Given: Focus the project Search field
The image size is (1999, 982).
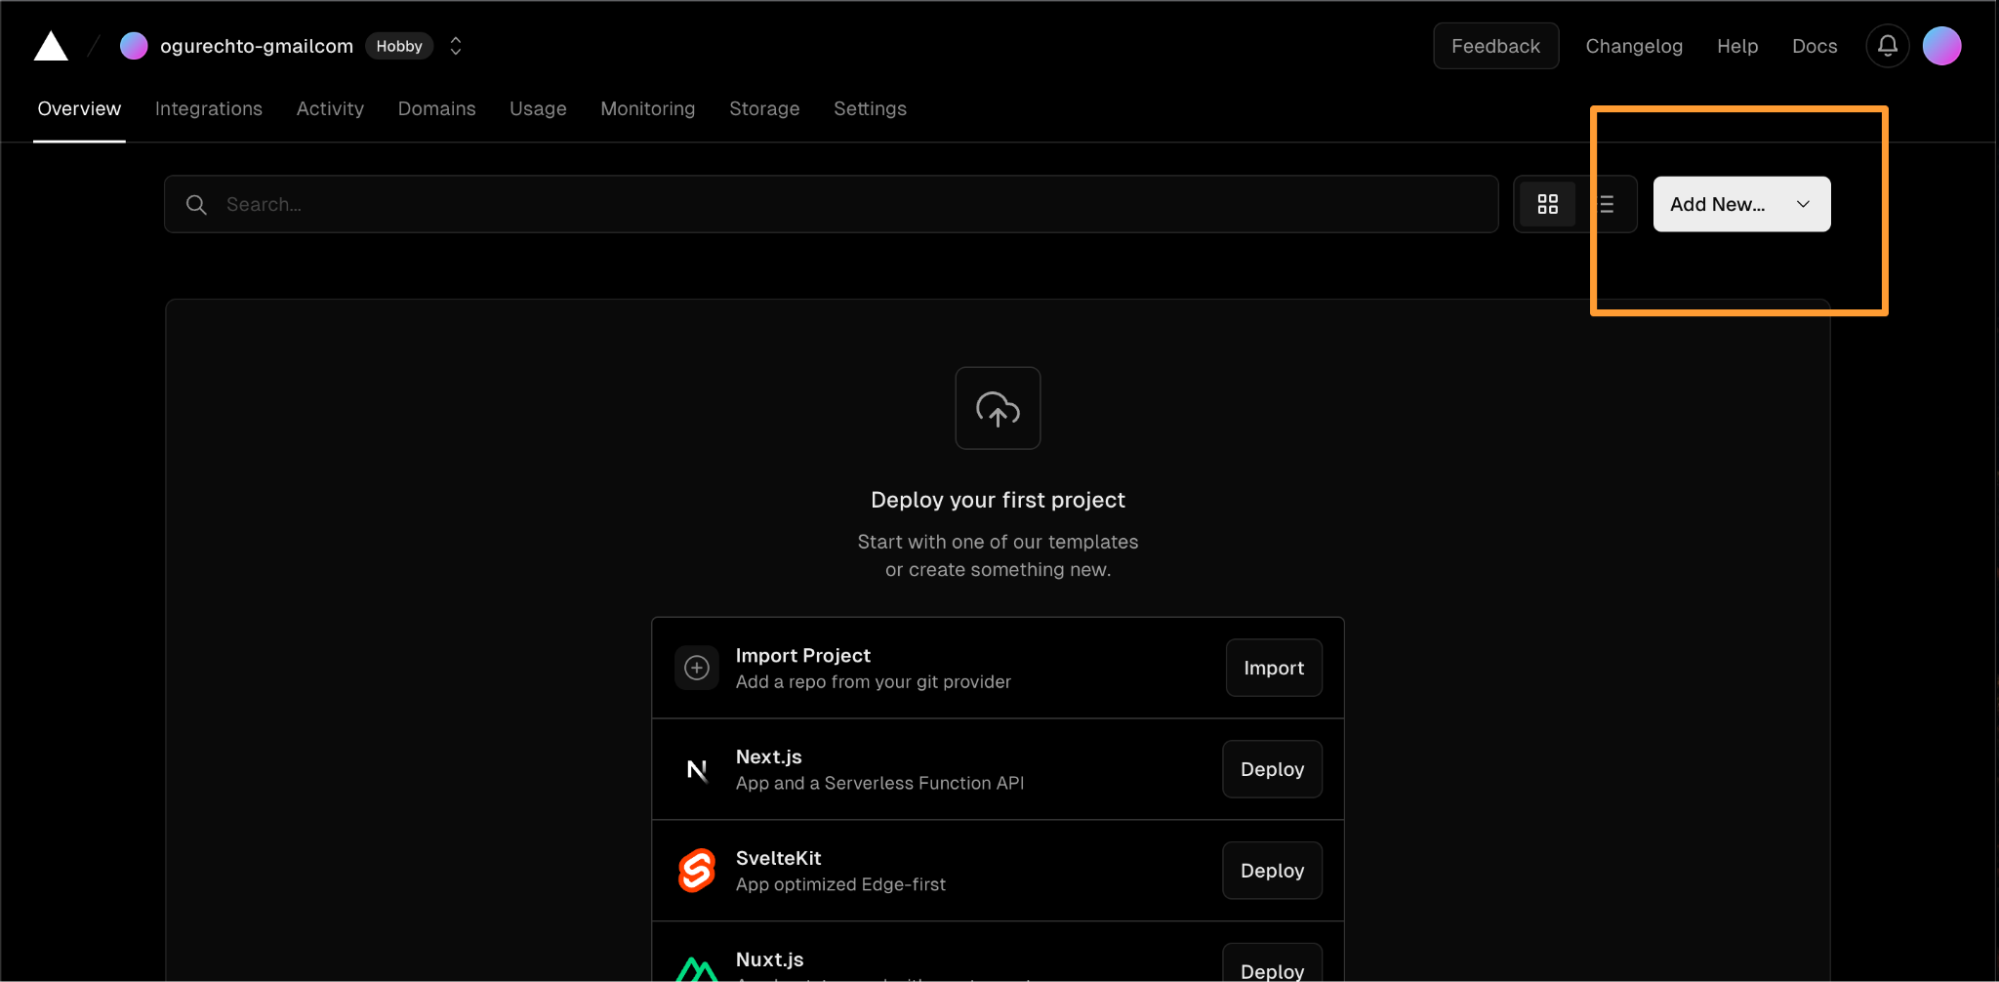Looking at the screenshot, I should point(830,204).
